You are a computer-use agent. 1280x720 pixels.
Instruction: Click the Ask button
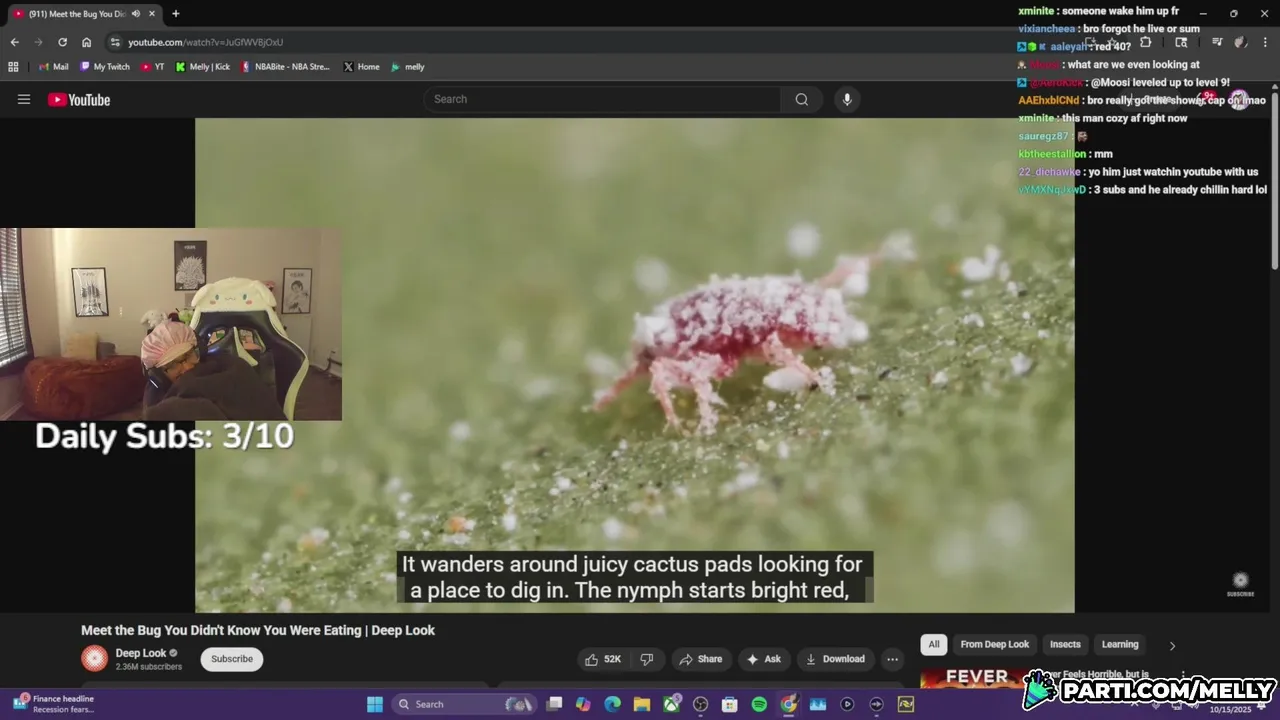pyautogui.click(x=763, y=659)
